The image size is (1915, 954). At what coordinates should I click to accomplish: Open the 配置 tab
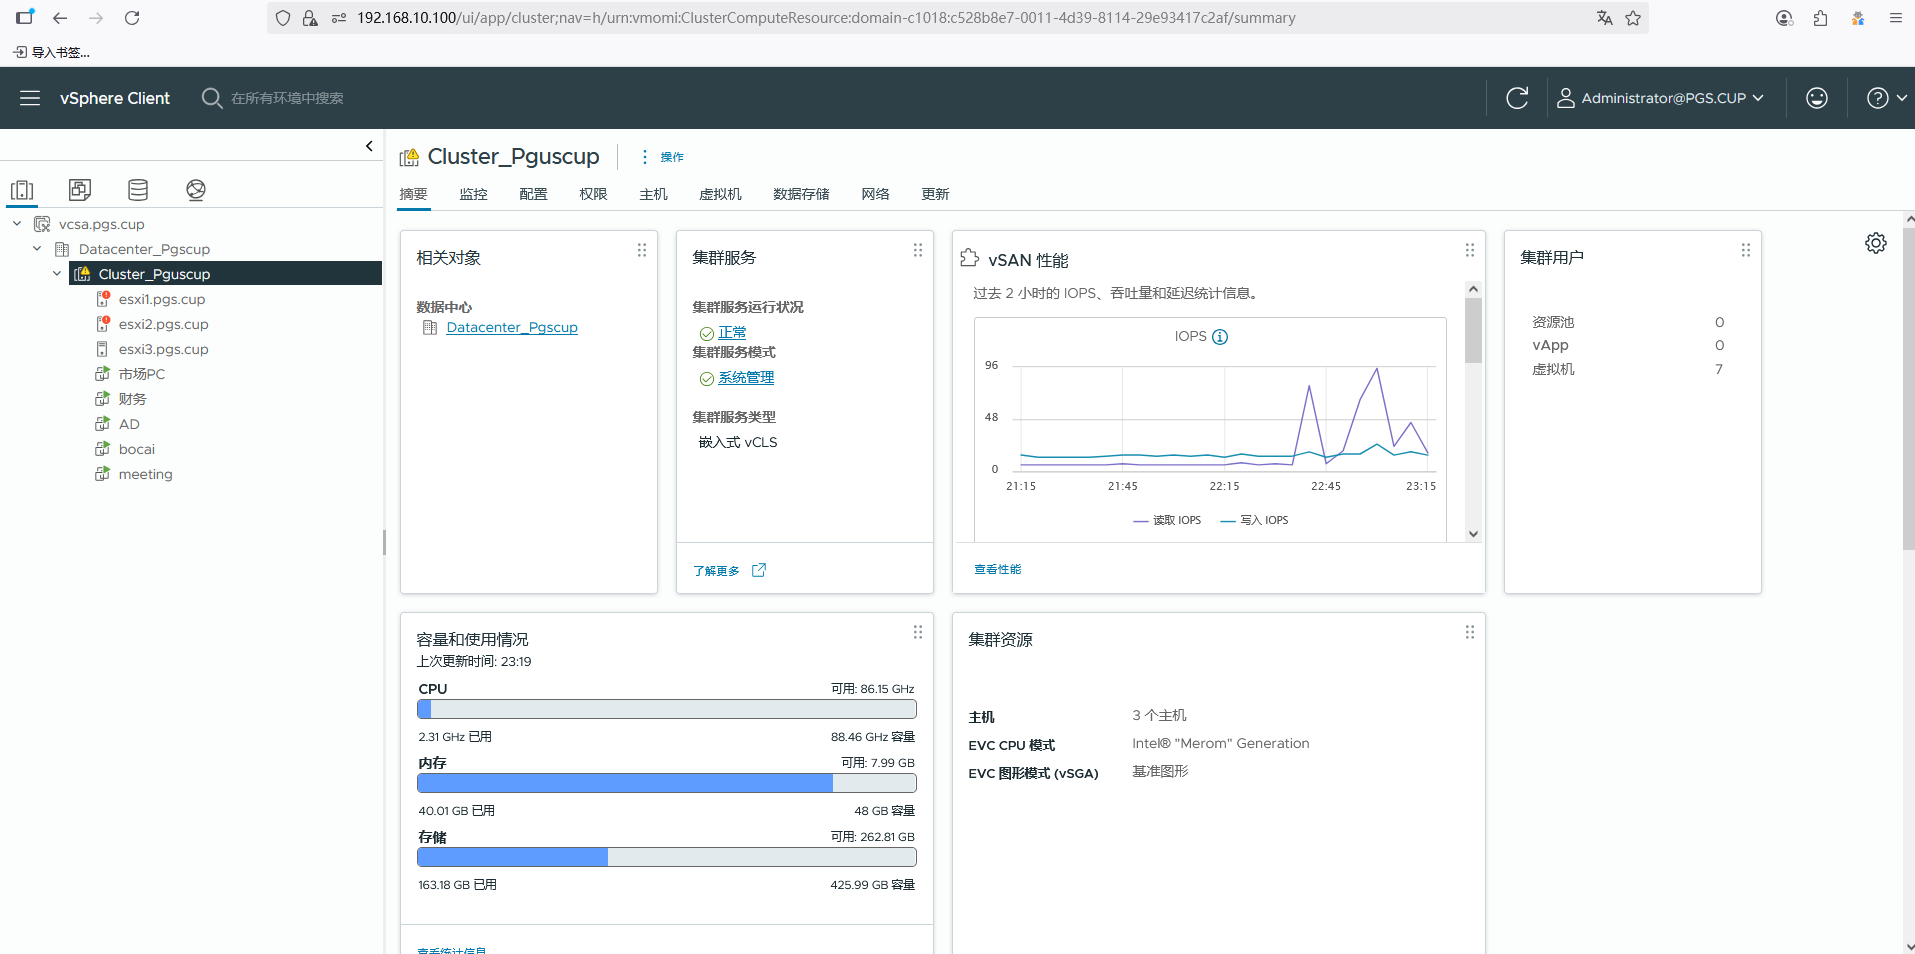click(x=533, y=194)
